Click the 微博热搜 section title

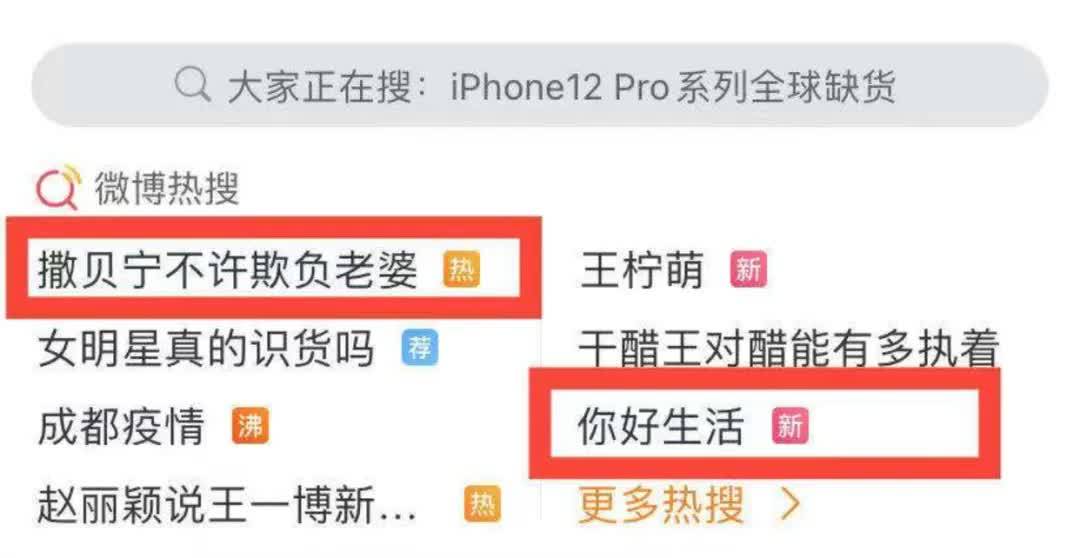pyautogui.click(x=167, y=188)
